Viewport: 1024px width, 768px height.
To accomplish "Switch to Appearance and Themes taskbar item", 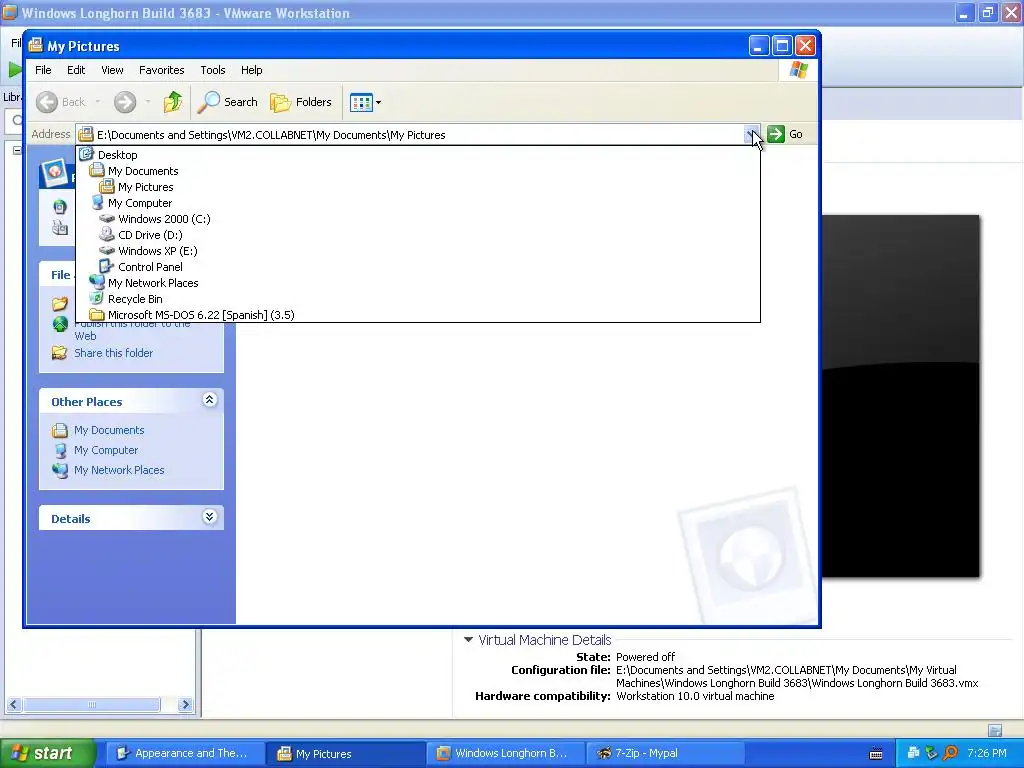I will click(x=184, y=753).
